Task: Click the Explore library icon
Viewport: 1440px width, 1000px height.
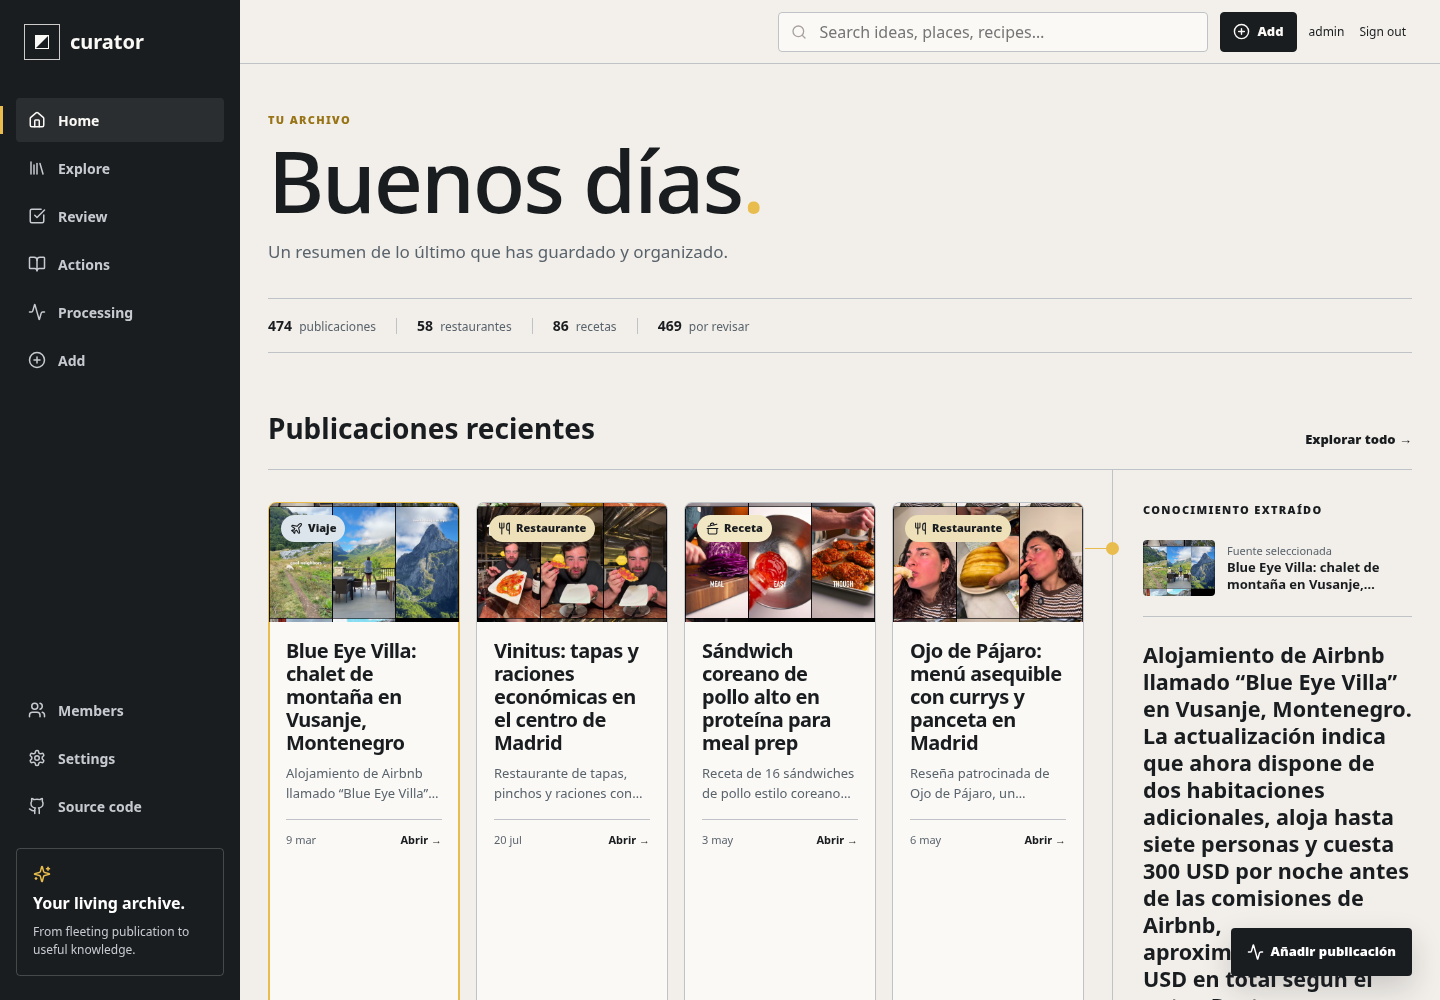Action: 37,168
